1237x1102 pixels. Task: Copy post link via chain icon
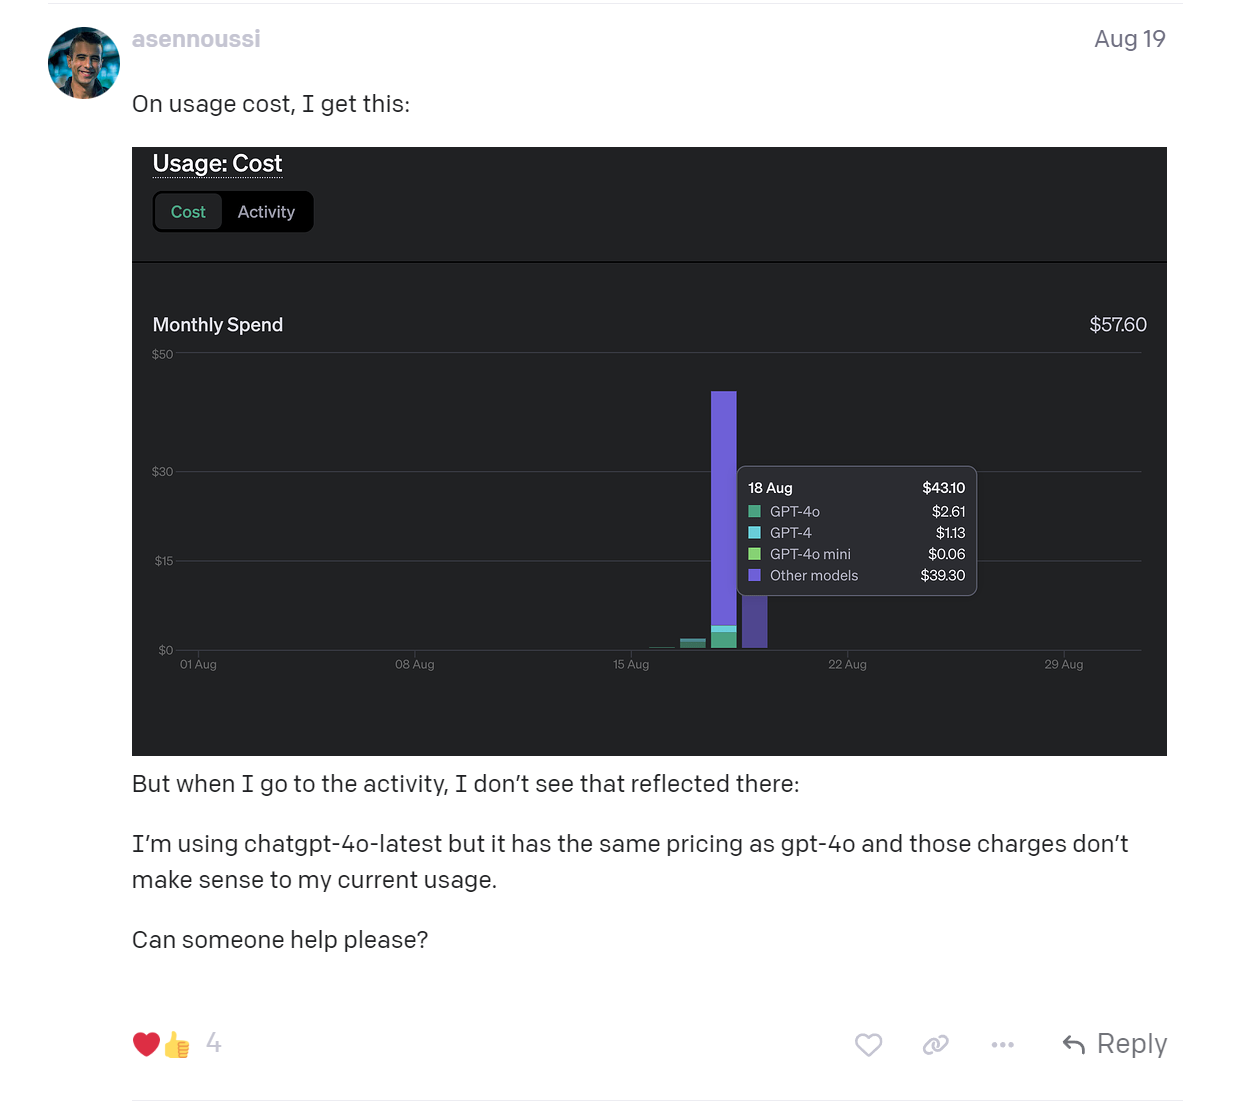pyautogui.click(x=935, y=1044)
